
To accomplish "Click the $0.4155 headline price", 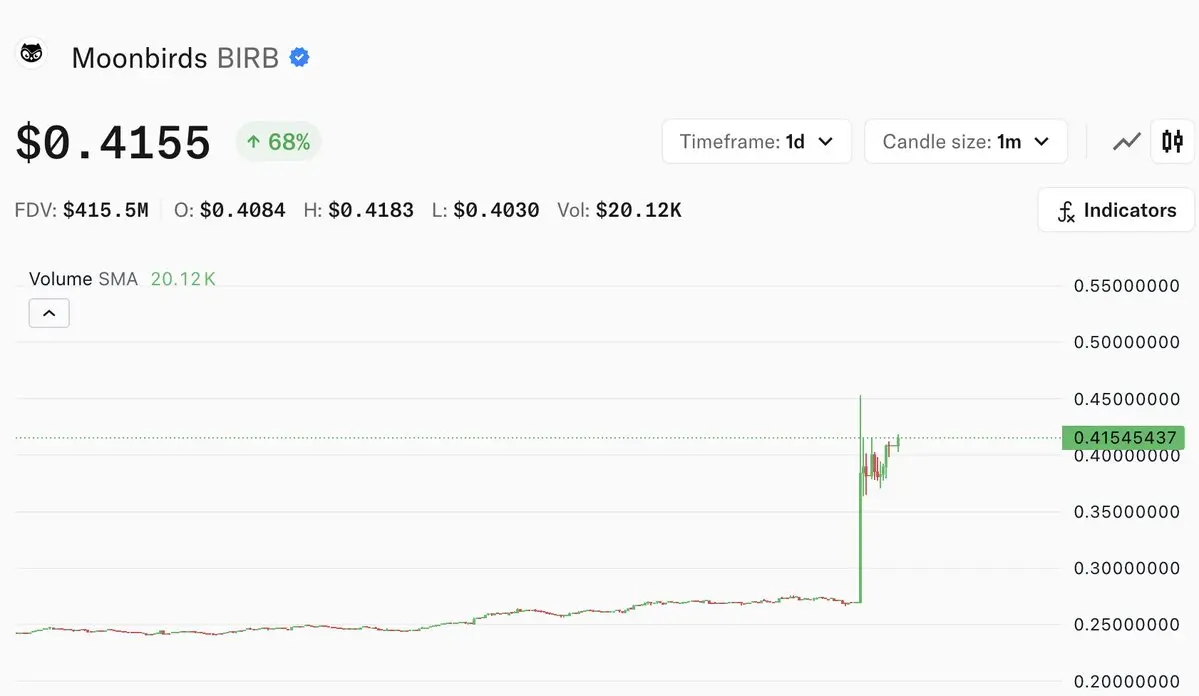I will click(113, 143).
